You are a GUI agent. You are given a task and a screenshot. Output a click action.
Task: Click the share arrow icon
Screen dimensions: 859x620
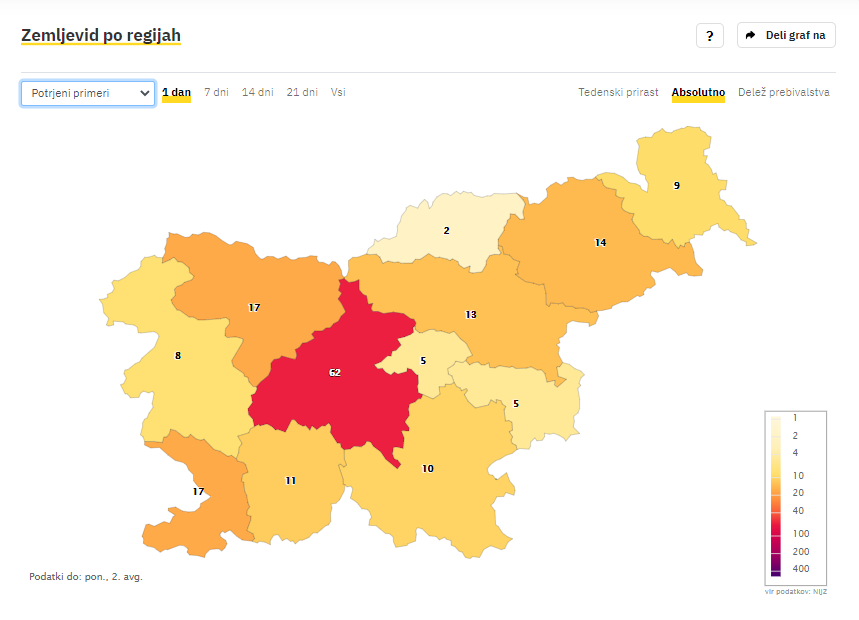751,35
